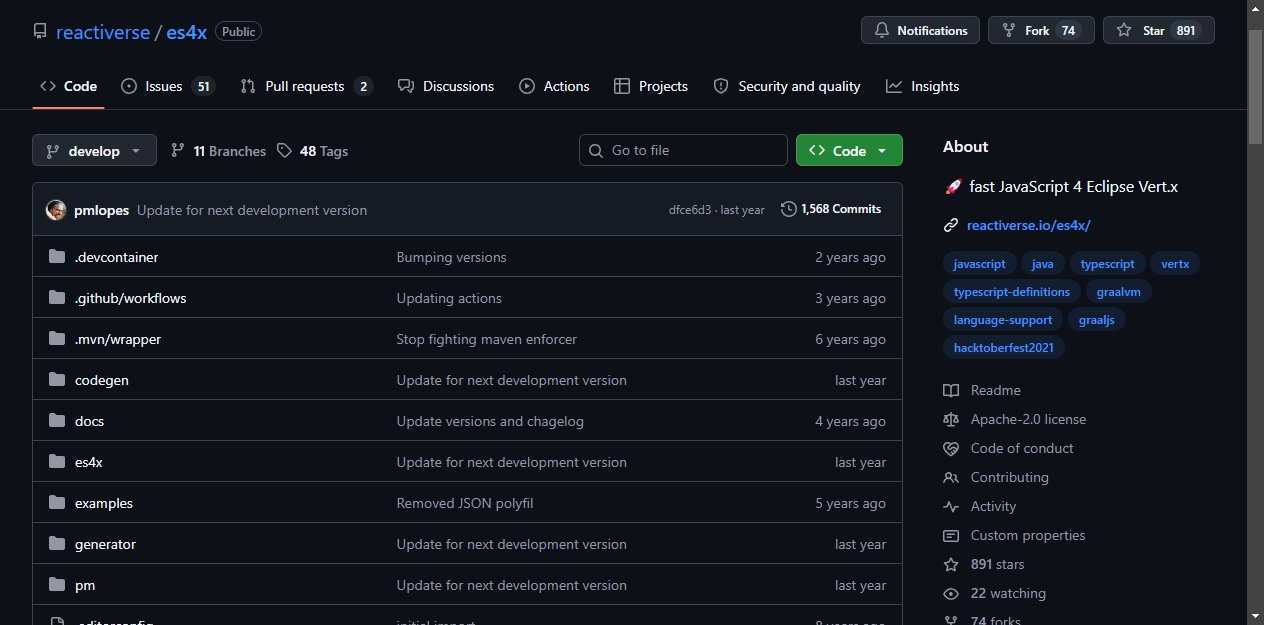Expand the green Code dropdown button

coord(849,150)
